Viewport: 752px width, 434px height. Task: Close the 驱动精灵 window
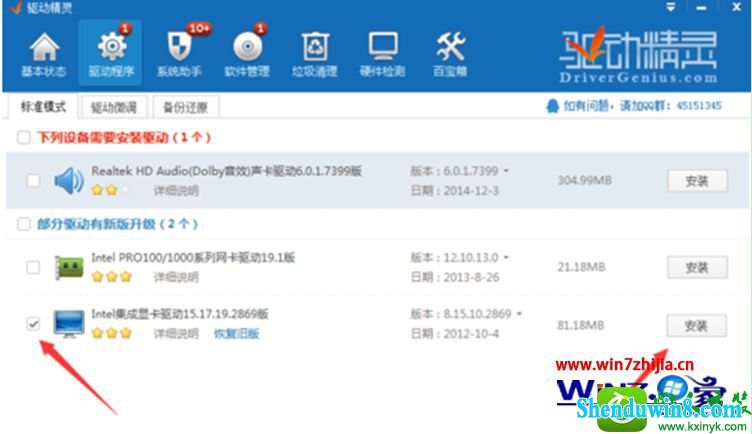click(737, 7)
